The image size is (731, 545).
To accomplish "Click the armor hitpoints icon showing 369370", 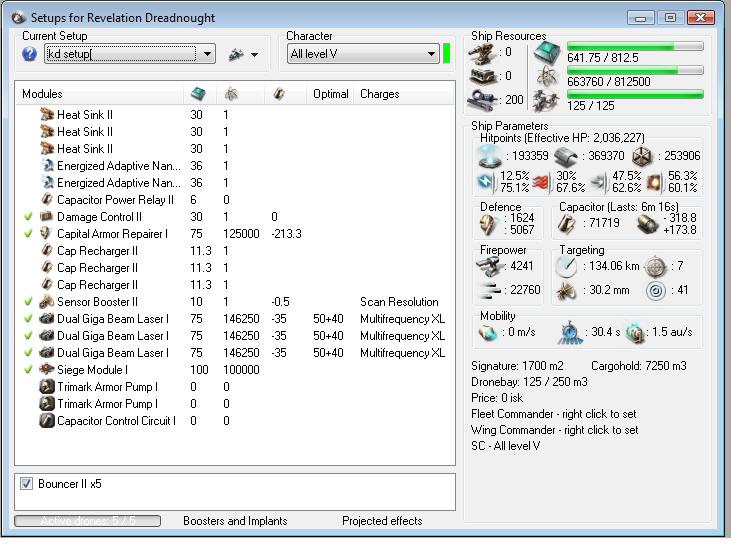I will (566, 157).
